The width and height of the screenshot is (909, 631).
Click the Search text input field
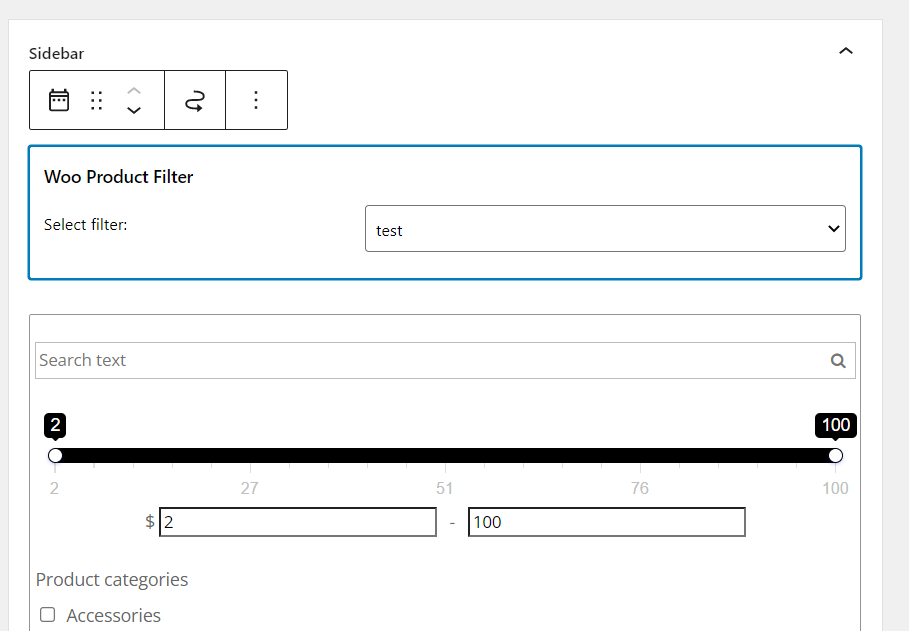[x=430, y=361]
